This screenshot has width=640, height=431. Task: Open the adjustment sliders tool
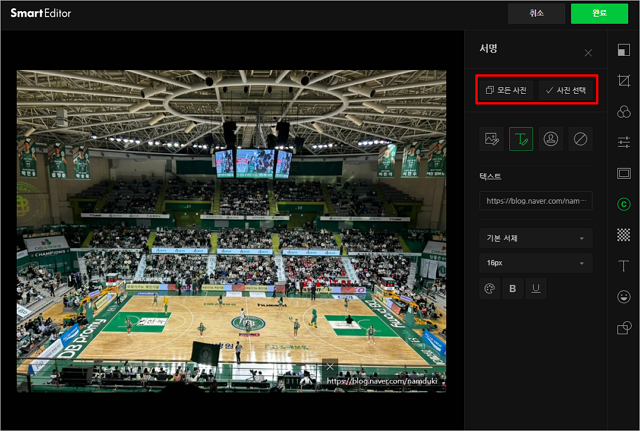click(x=624, y=142)
